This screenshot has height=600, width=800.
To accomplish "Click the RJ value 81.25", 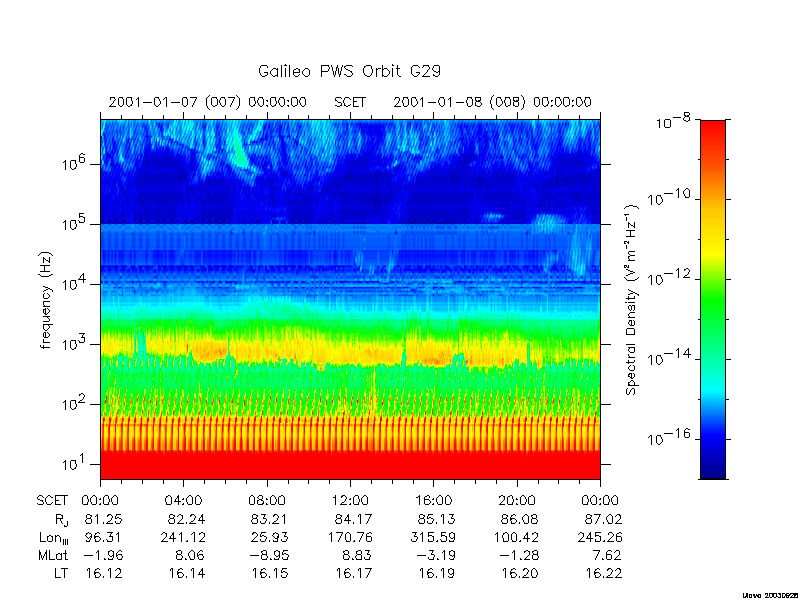I will 104,519.
